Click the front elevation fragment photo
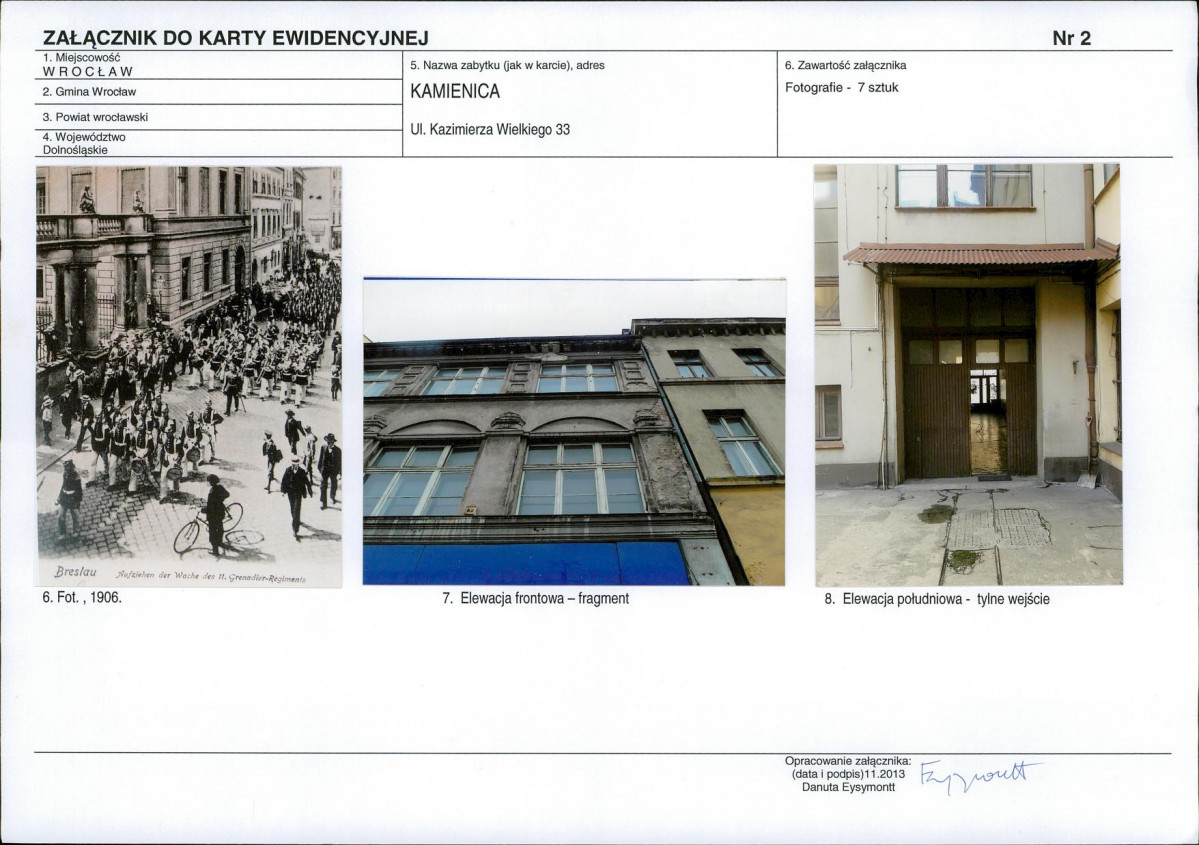 pyautogui.click(x=574, y=431)
